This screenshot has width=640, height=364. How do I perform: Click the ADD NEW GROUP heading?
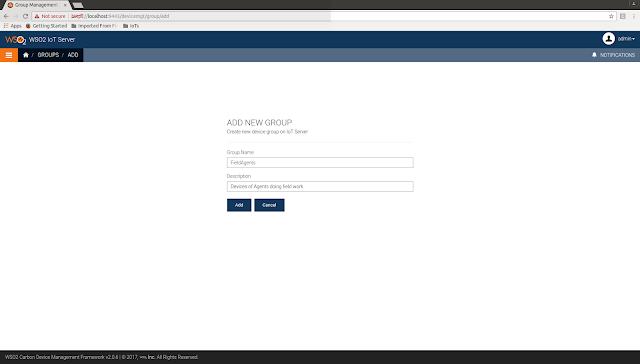pyautogui.click(x=259, y=122)
